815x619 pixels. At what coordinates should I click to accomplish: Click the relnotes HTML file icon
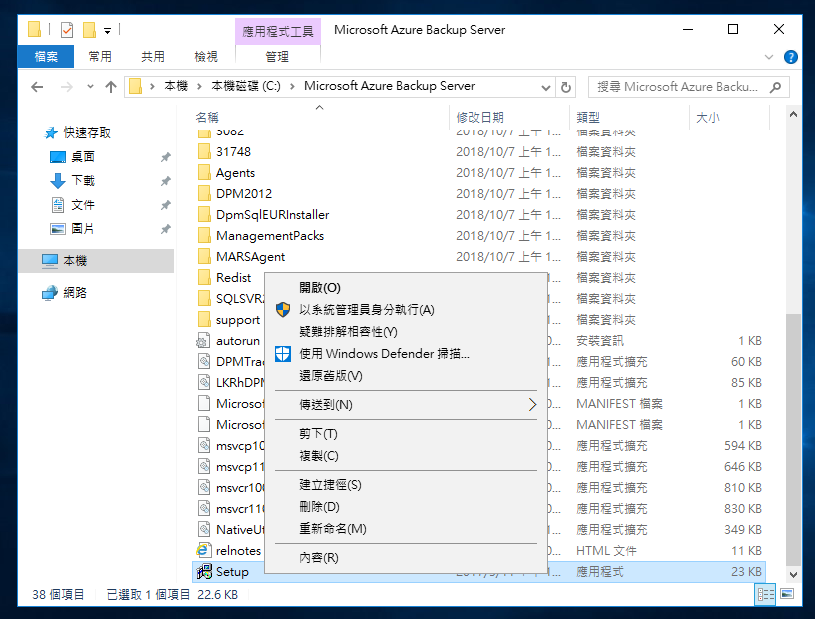tap(203, 550)
